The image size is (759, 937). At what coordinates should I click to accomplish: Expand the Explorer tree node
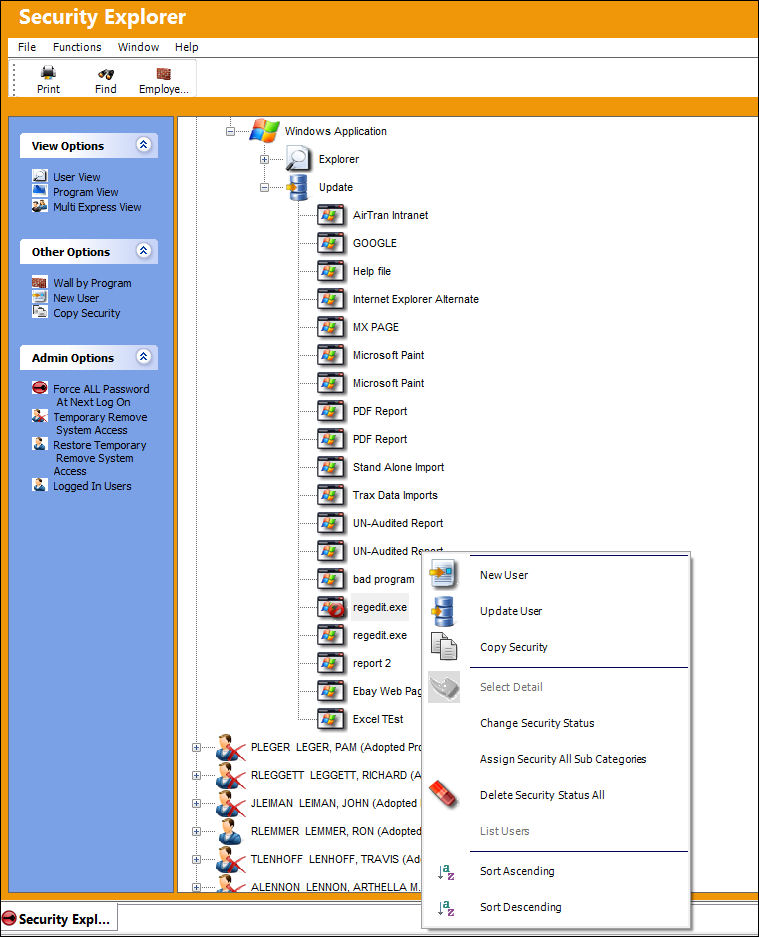coord(264,159)
